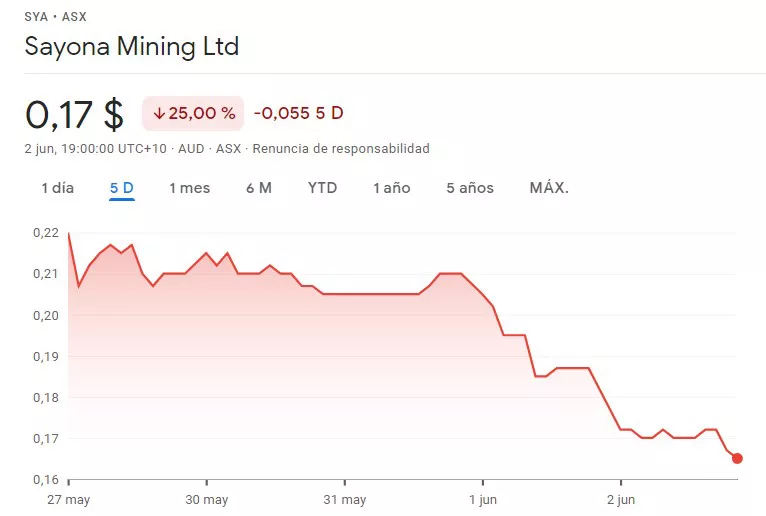
Task: Switch chart to 6 M range
Action: 258,188
